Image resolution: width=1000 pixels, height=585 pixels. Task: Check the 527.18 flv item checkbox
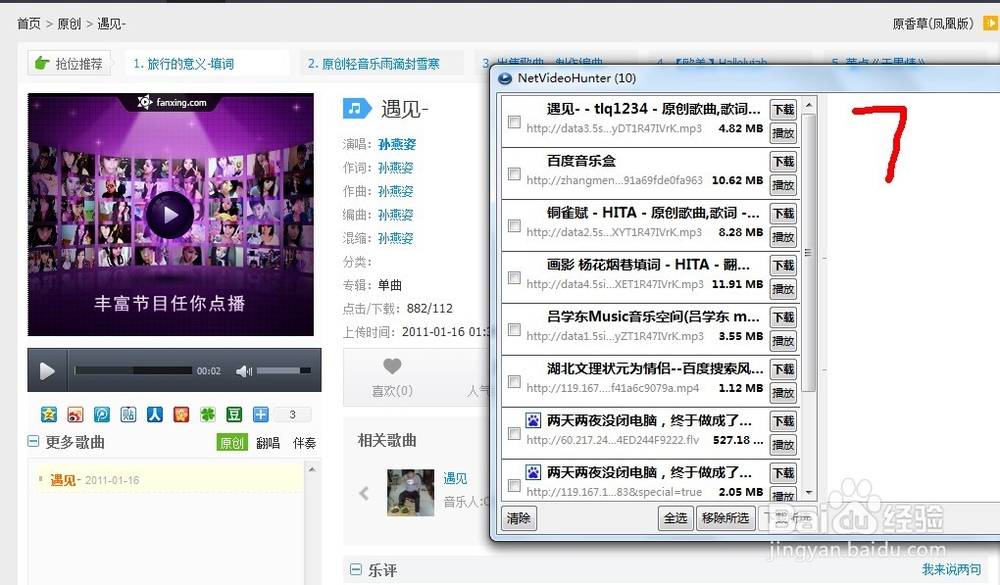514,434
